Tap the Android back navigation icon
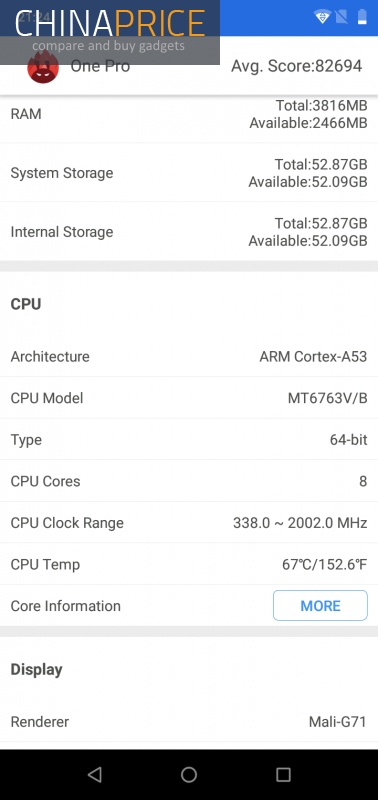 [x=94, y=774]
